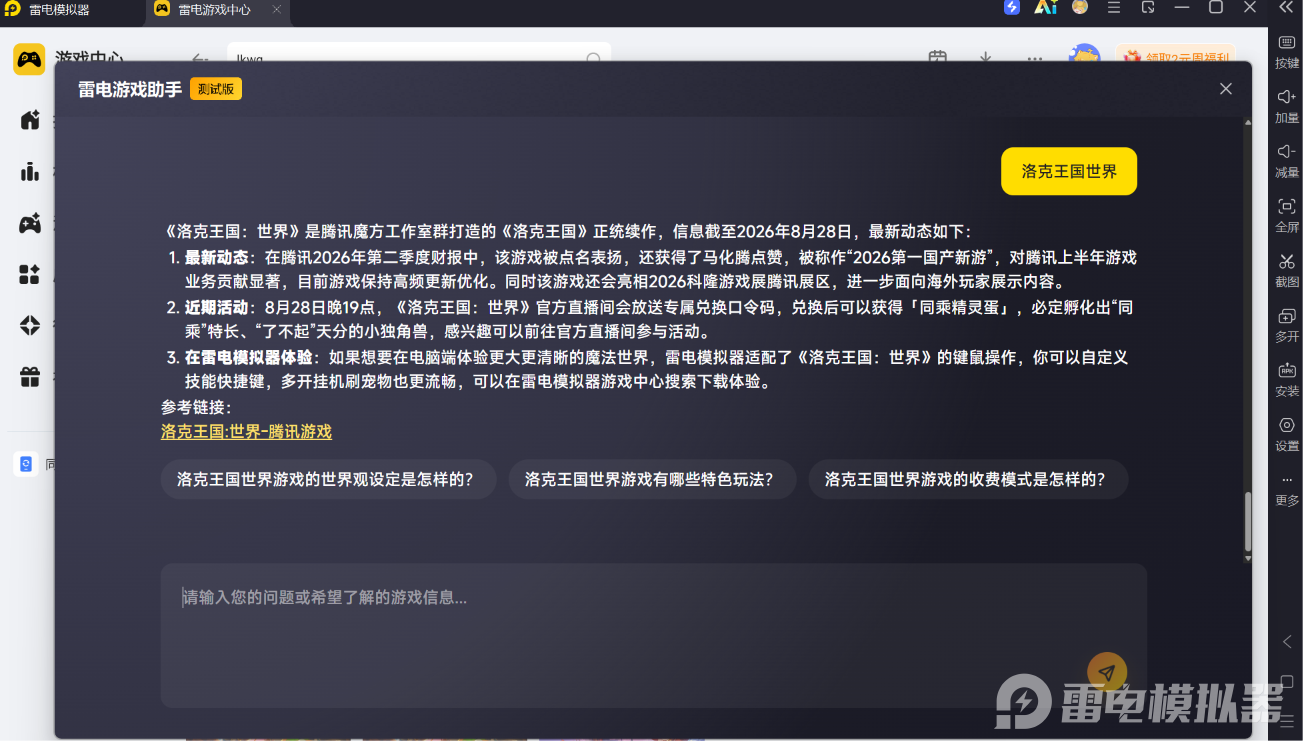The height and width of the screenshot is (741, 1303).
Task: Show 更多 tools in the right toolbar
Action: coord(1287,489)
